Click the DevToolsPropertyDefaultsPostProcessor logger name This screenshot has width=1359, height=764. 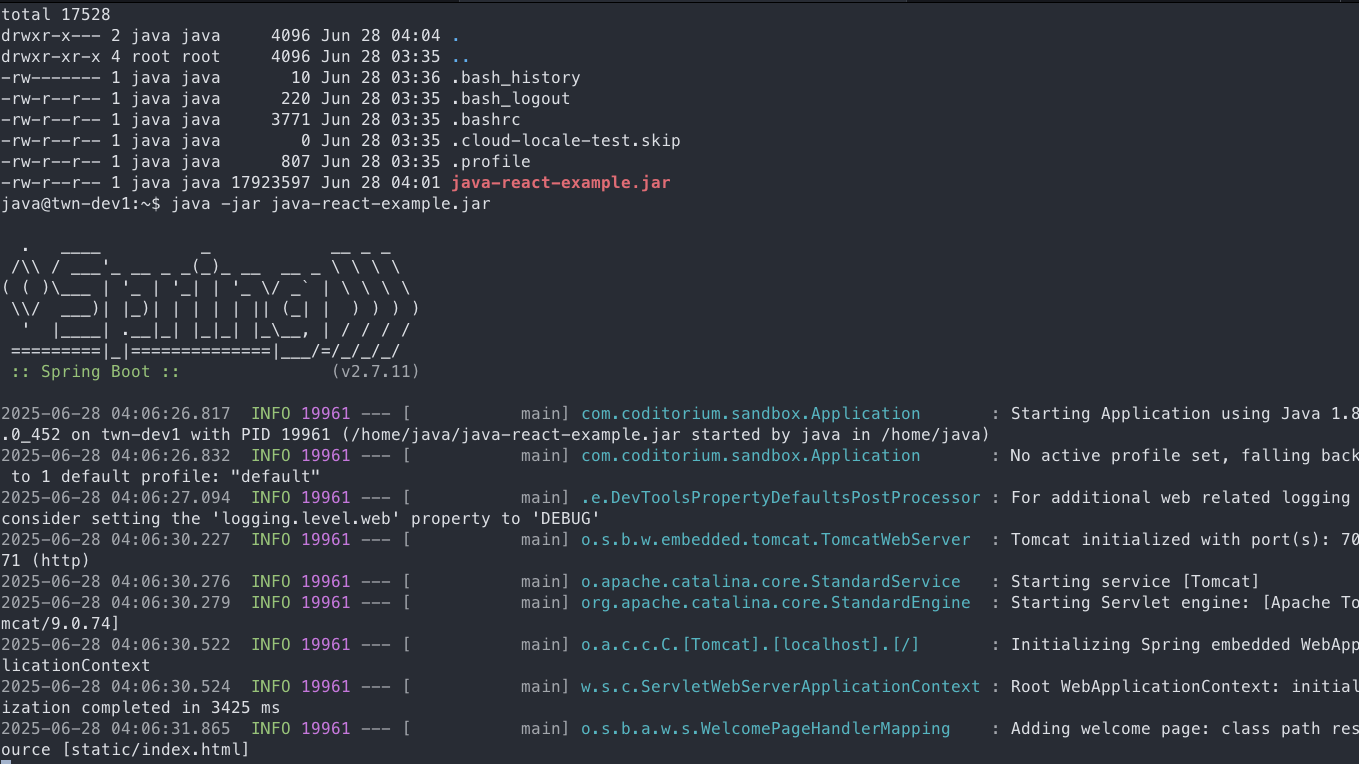click(x=781, y=497)
